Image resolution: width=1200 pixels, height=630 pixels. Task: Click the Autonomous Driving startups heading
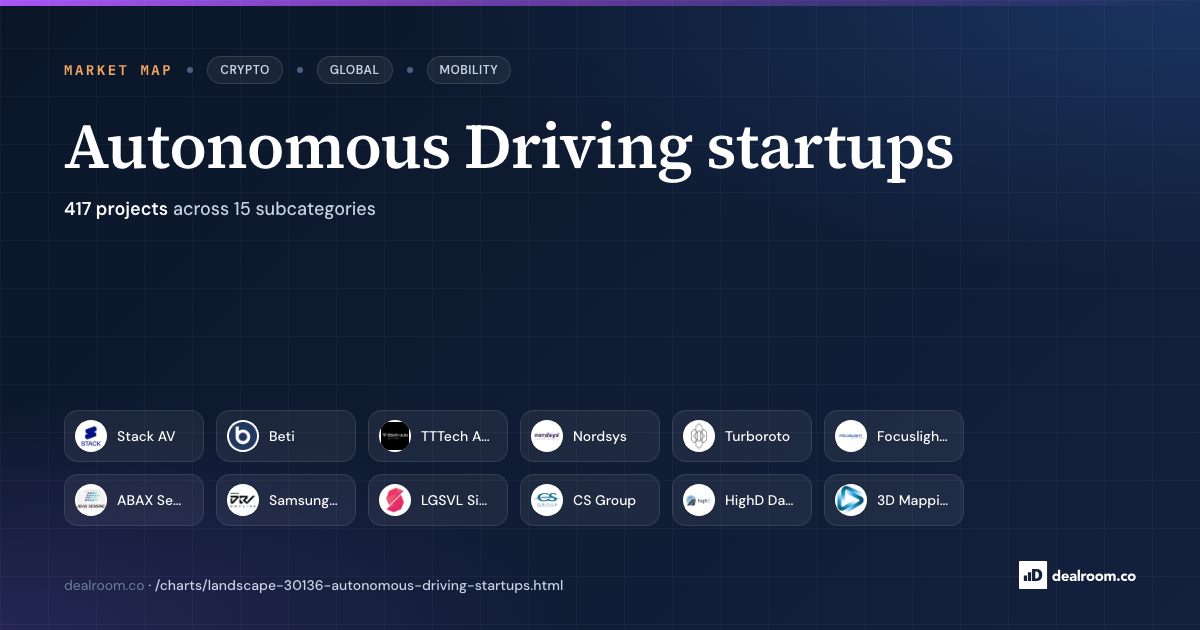(509, 149)
